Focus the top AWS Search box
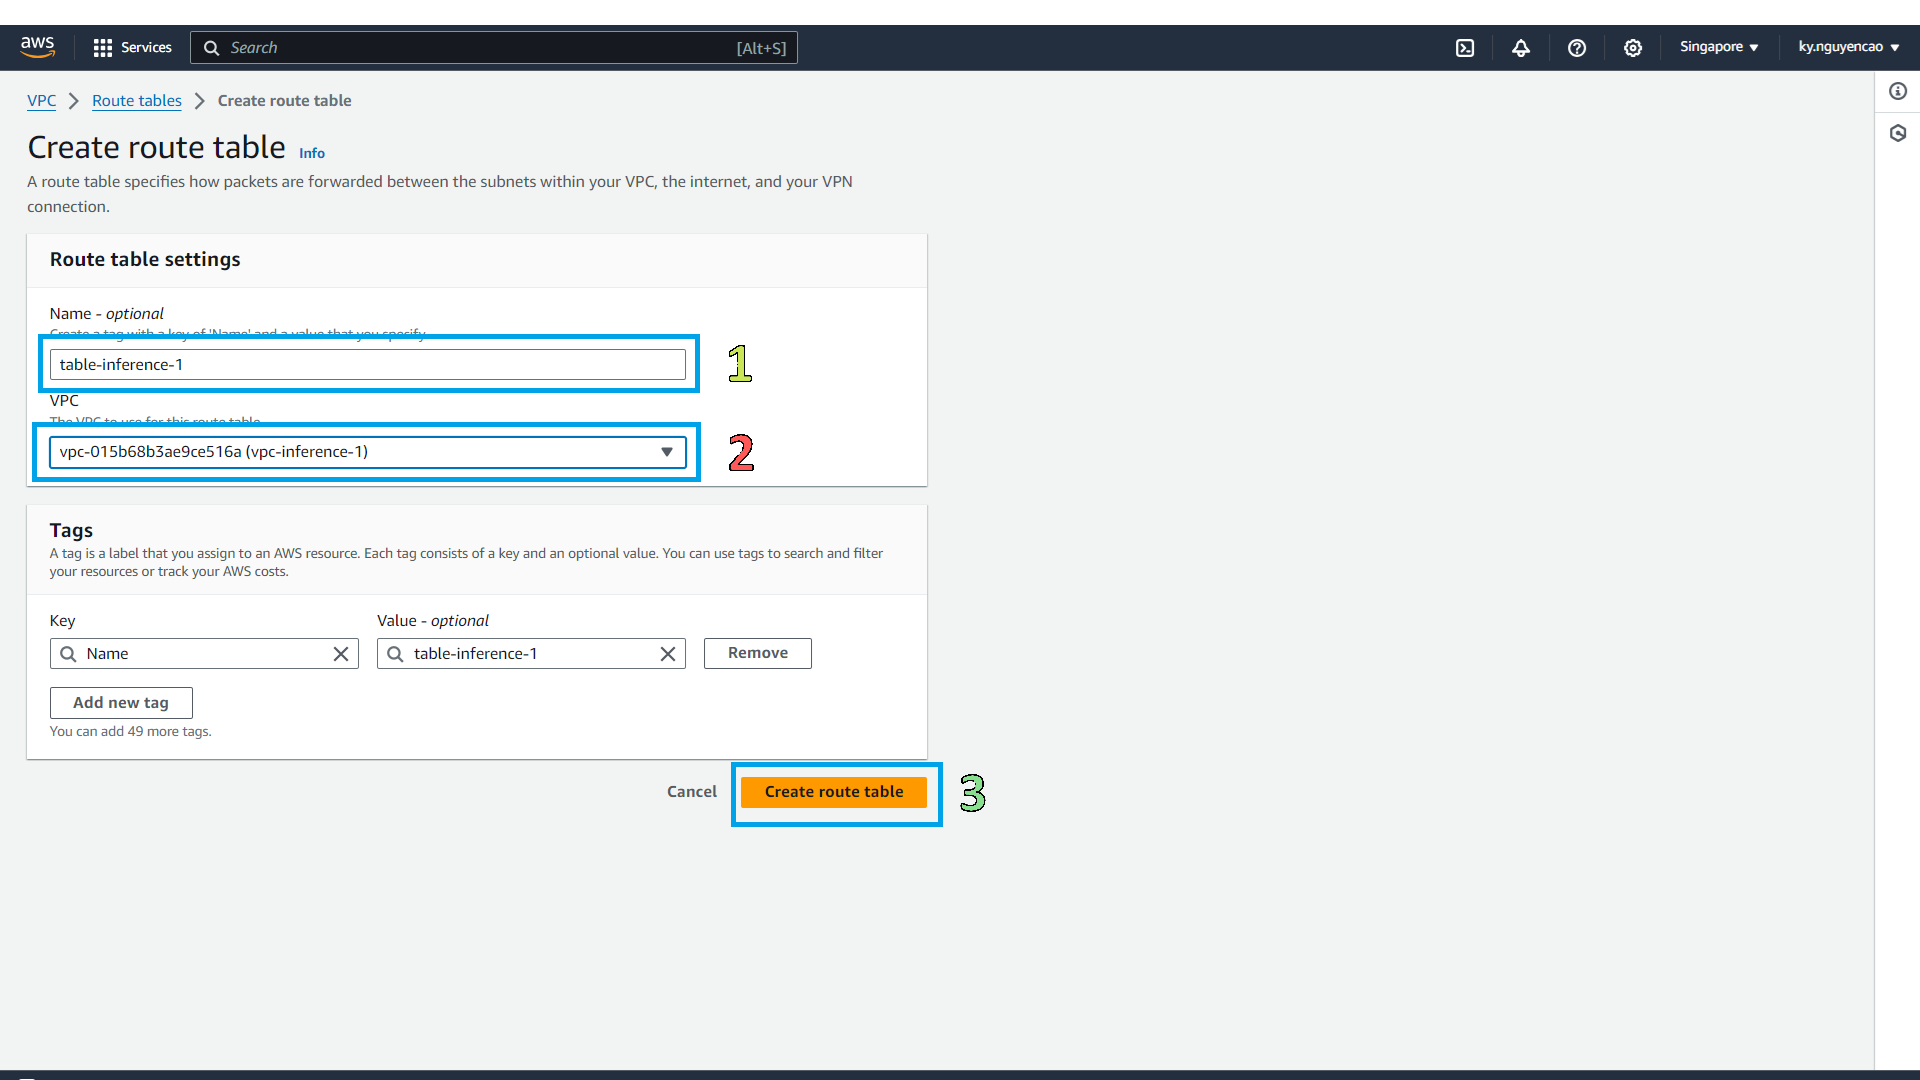The width and height of the screenshot is (1920, 1080). (x=494, y=48)
